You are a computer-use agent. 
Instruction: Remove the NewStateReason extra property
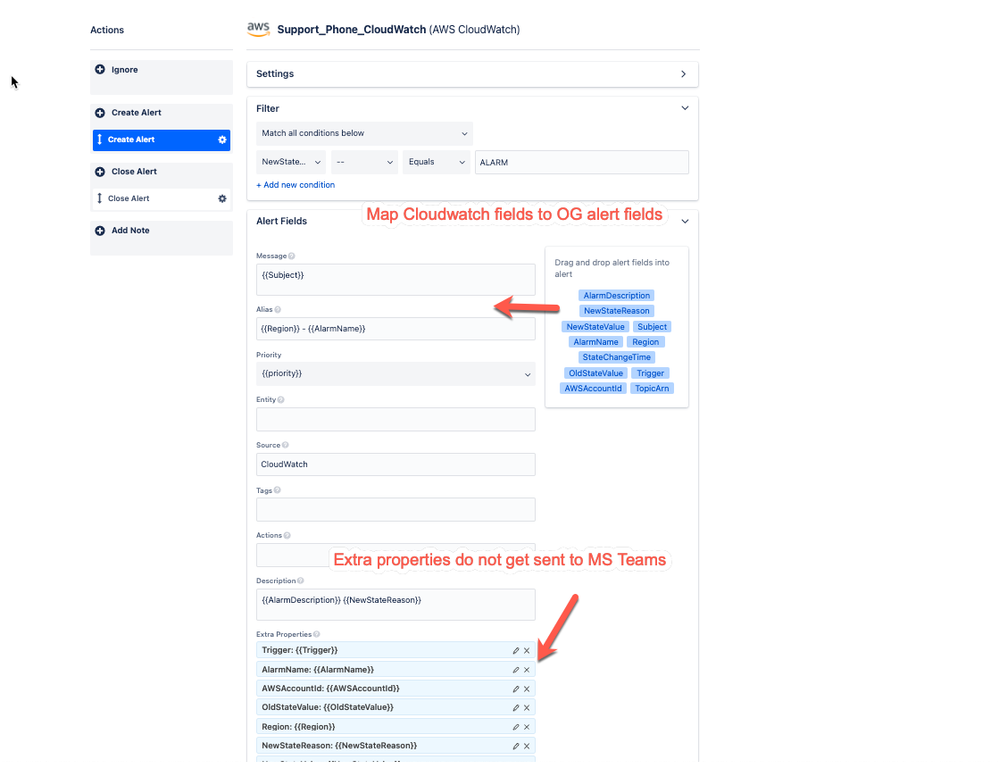pos(527,745)
